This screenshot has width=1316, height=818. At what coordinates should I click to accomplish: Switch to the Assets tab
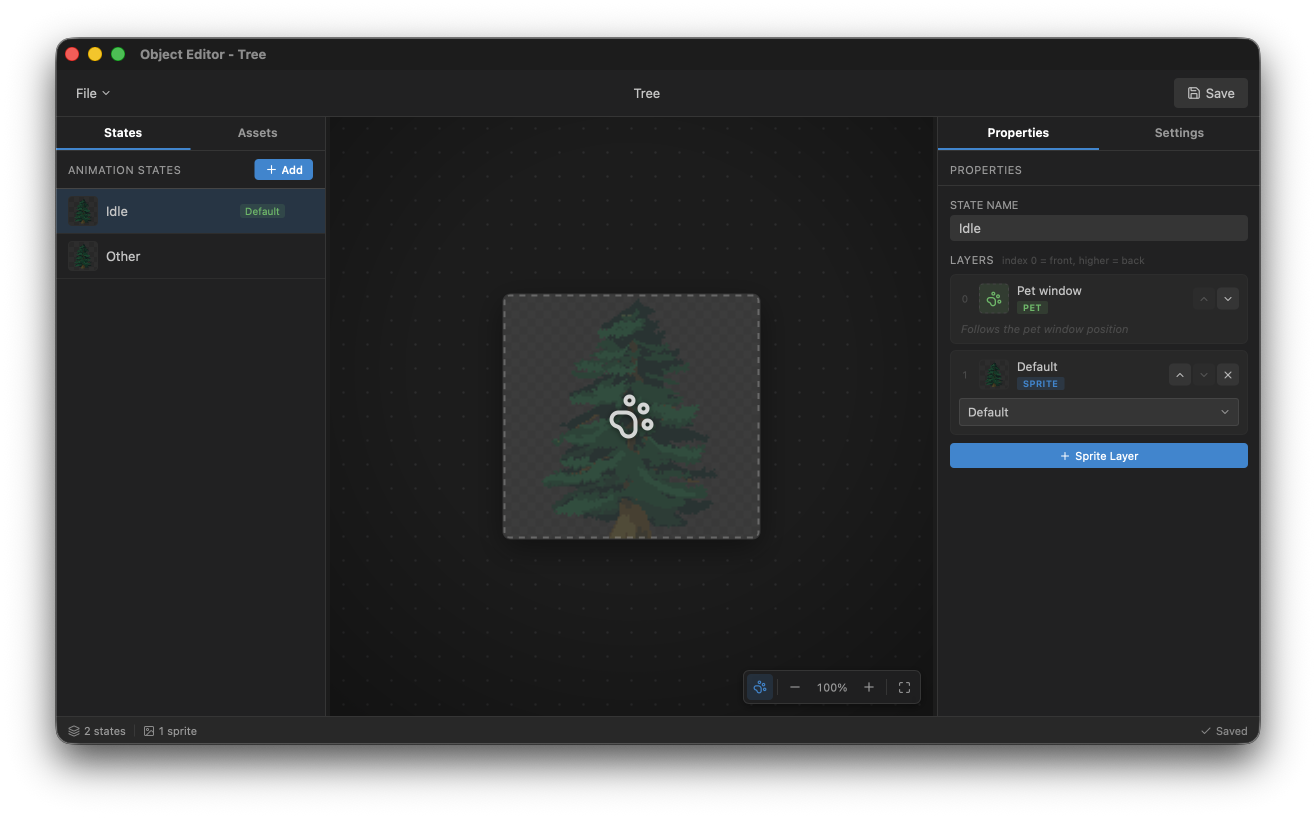pos(257,133)
